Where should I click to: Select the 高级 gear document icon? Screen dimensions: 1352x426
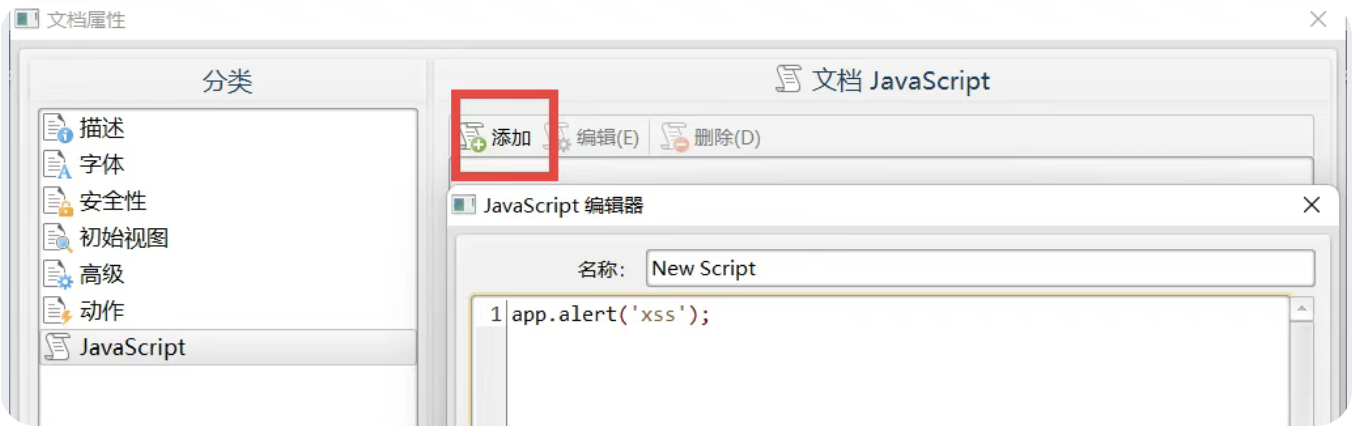click(59, 274)
